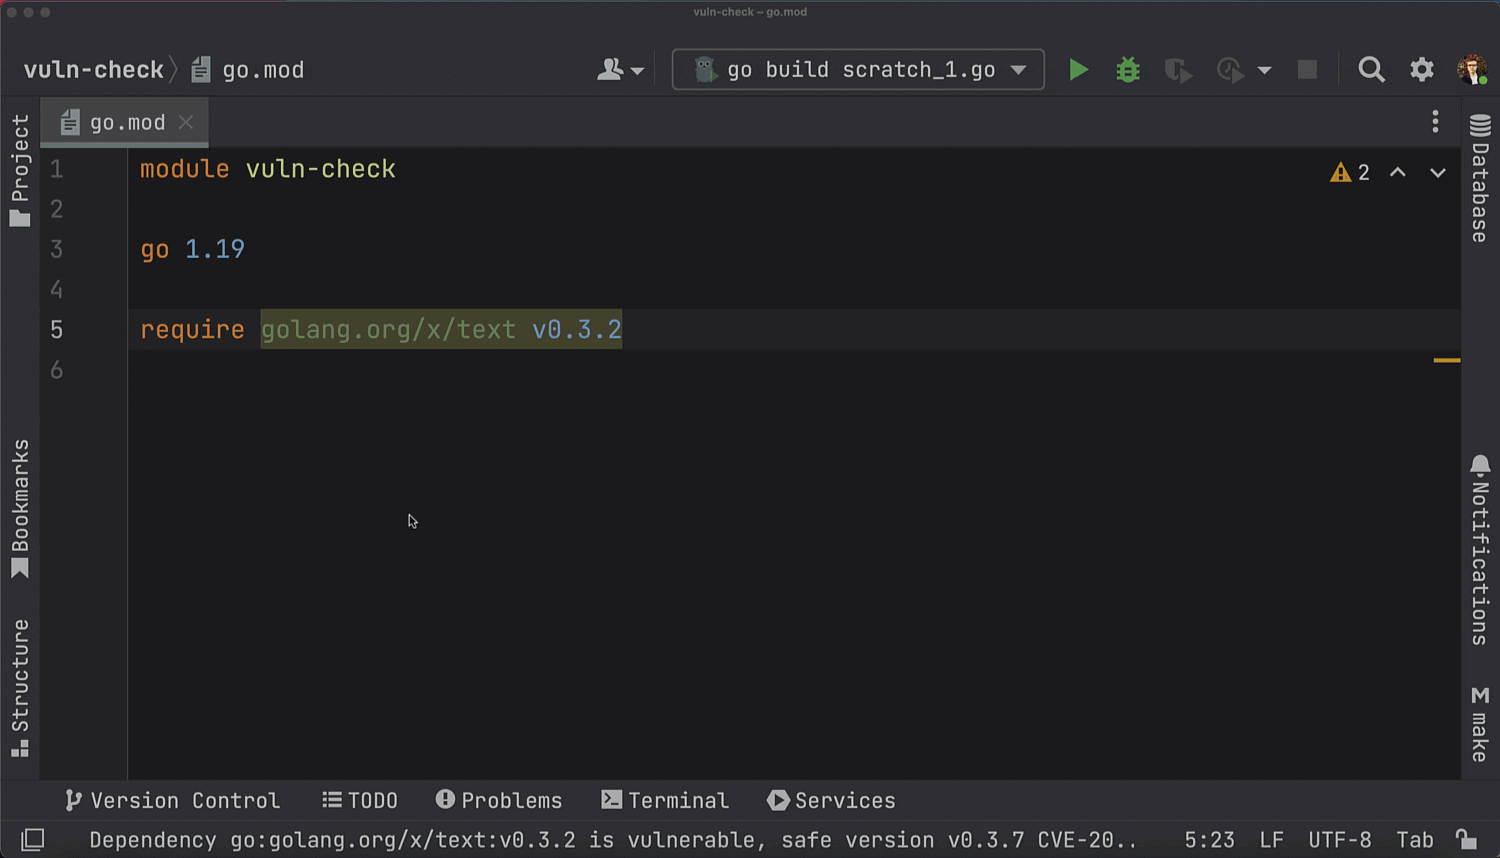Viewport: 1500px width, 858px height.
Task: Open editor tab options three-dot menu
Action: (x=1435, y=122)
